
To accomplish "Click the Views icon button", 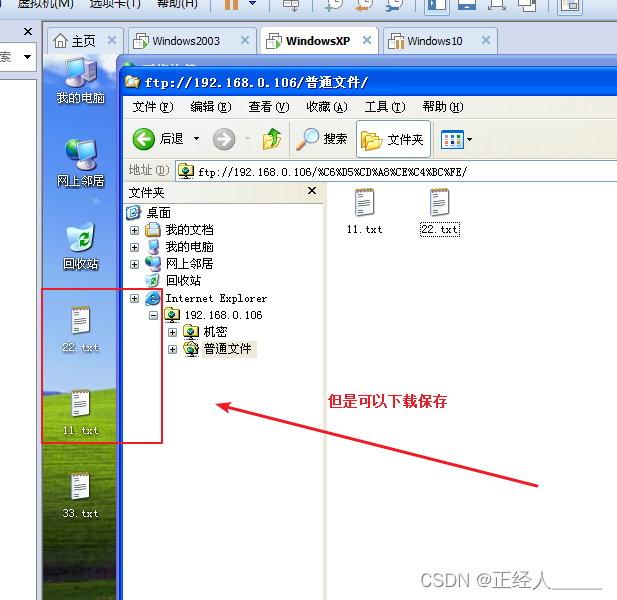I will (452, 139).
